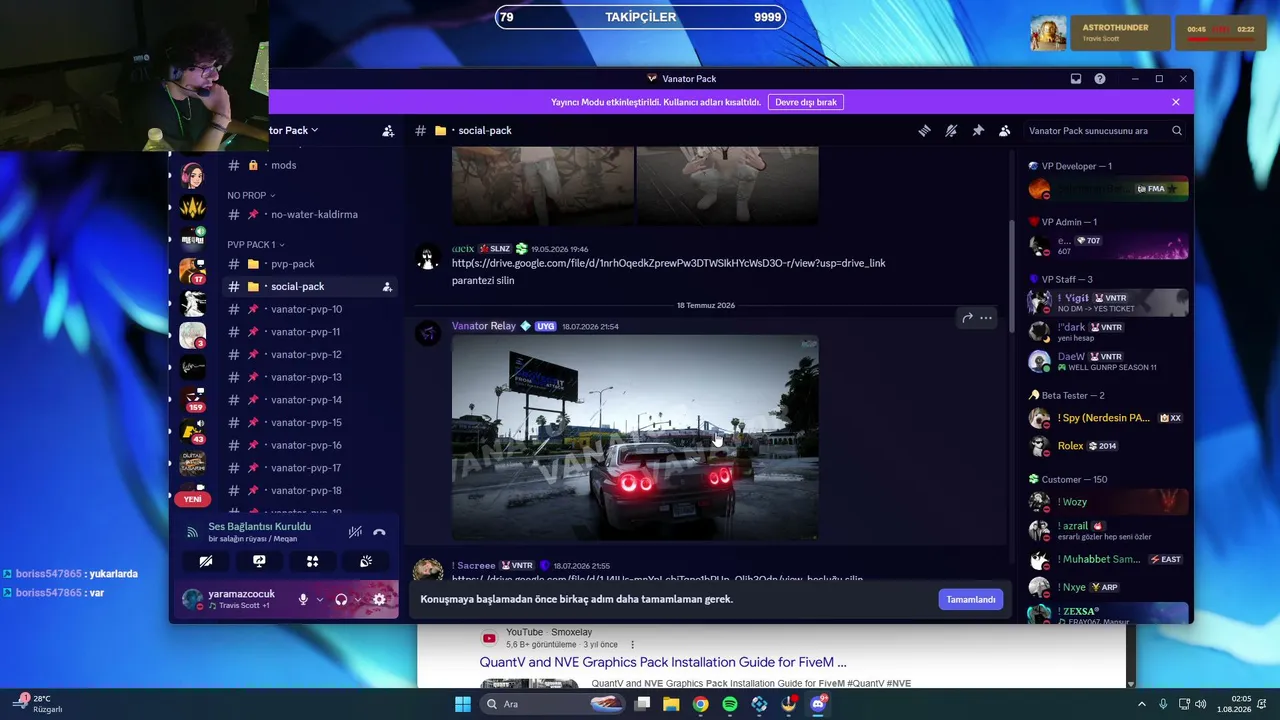Forward Vanator Relay message arrow icon

(967, 318)
